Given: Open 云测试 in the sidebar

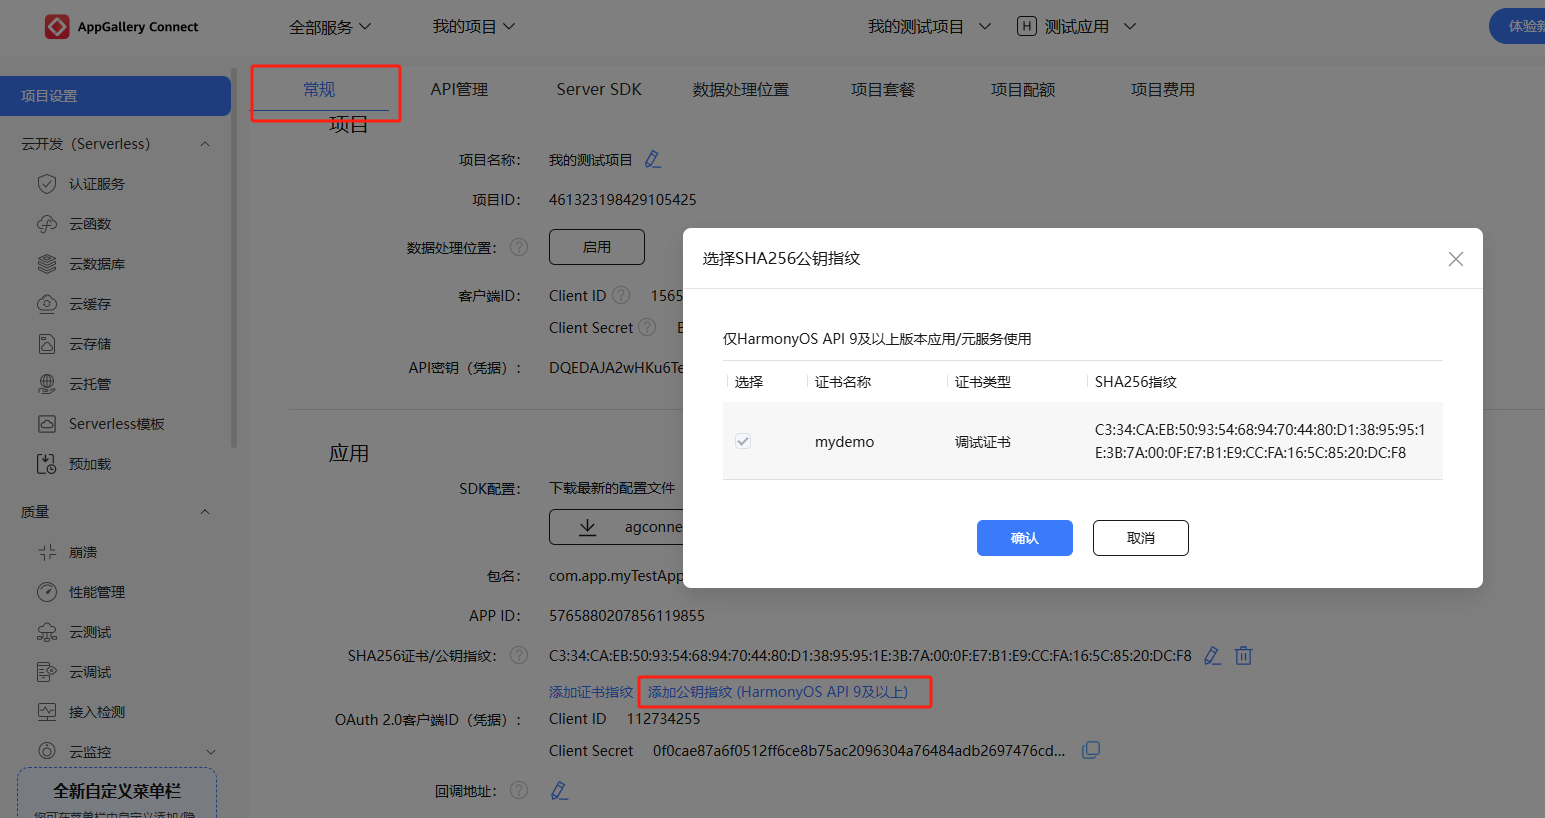Looking at the screenshot, I should [90, 632].
